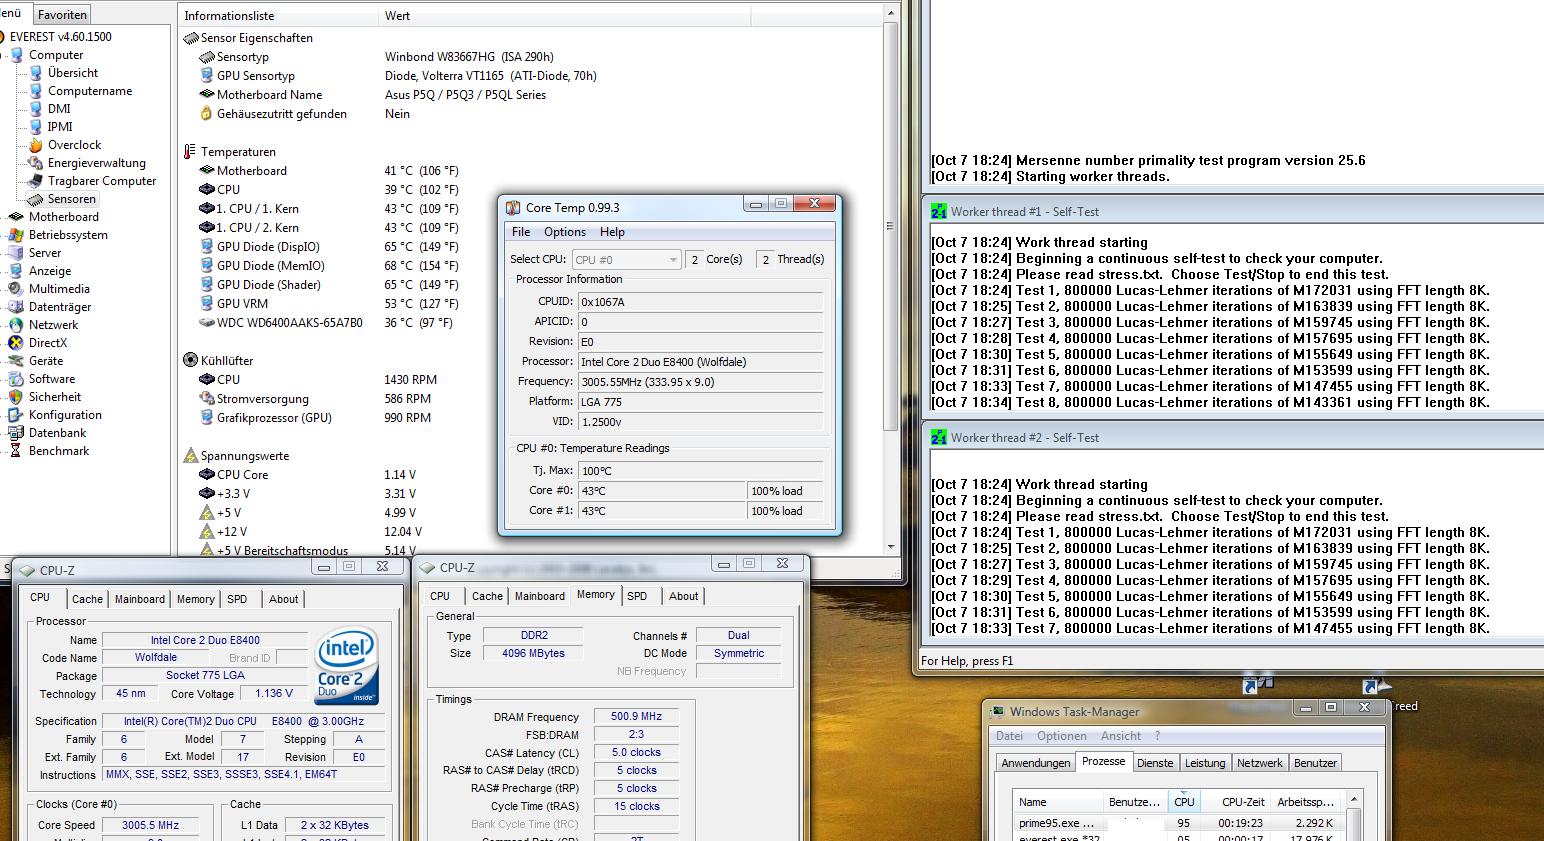Open Help menu in Core Temp
This screenshot has width=1544, height=841.
[x=612, y=232]
